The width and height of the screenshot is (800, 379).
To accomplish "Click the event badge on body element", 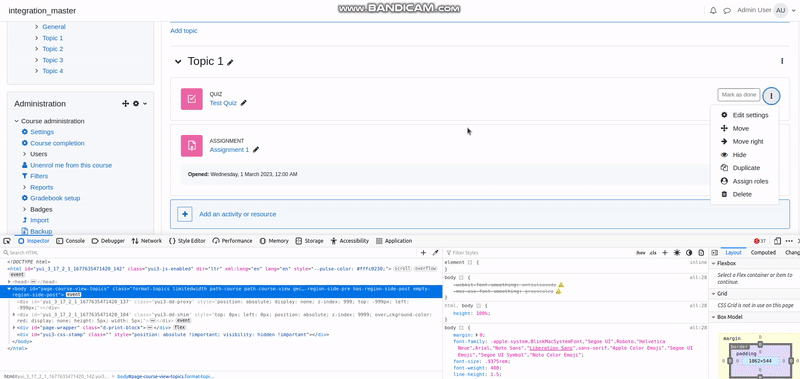I will (x=74, y=295).
